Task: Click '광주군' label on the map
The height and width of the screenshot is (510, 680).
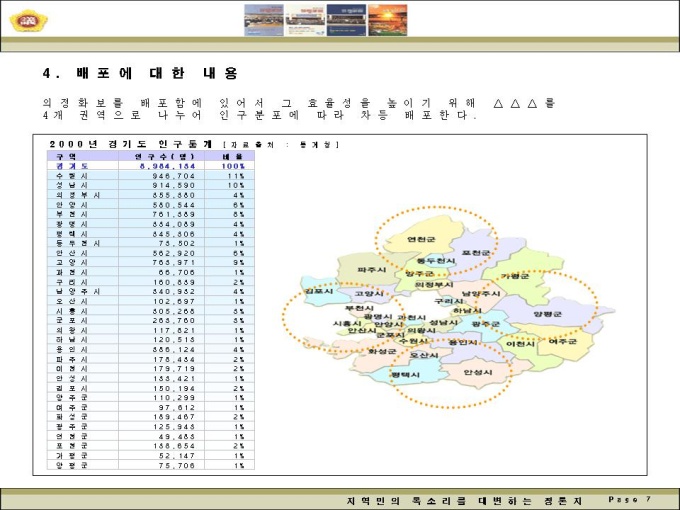Action: click(486, 324)
